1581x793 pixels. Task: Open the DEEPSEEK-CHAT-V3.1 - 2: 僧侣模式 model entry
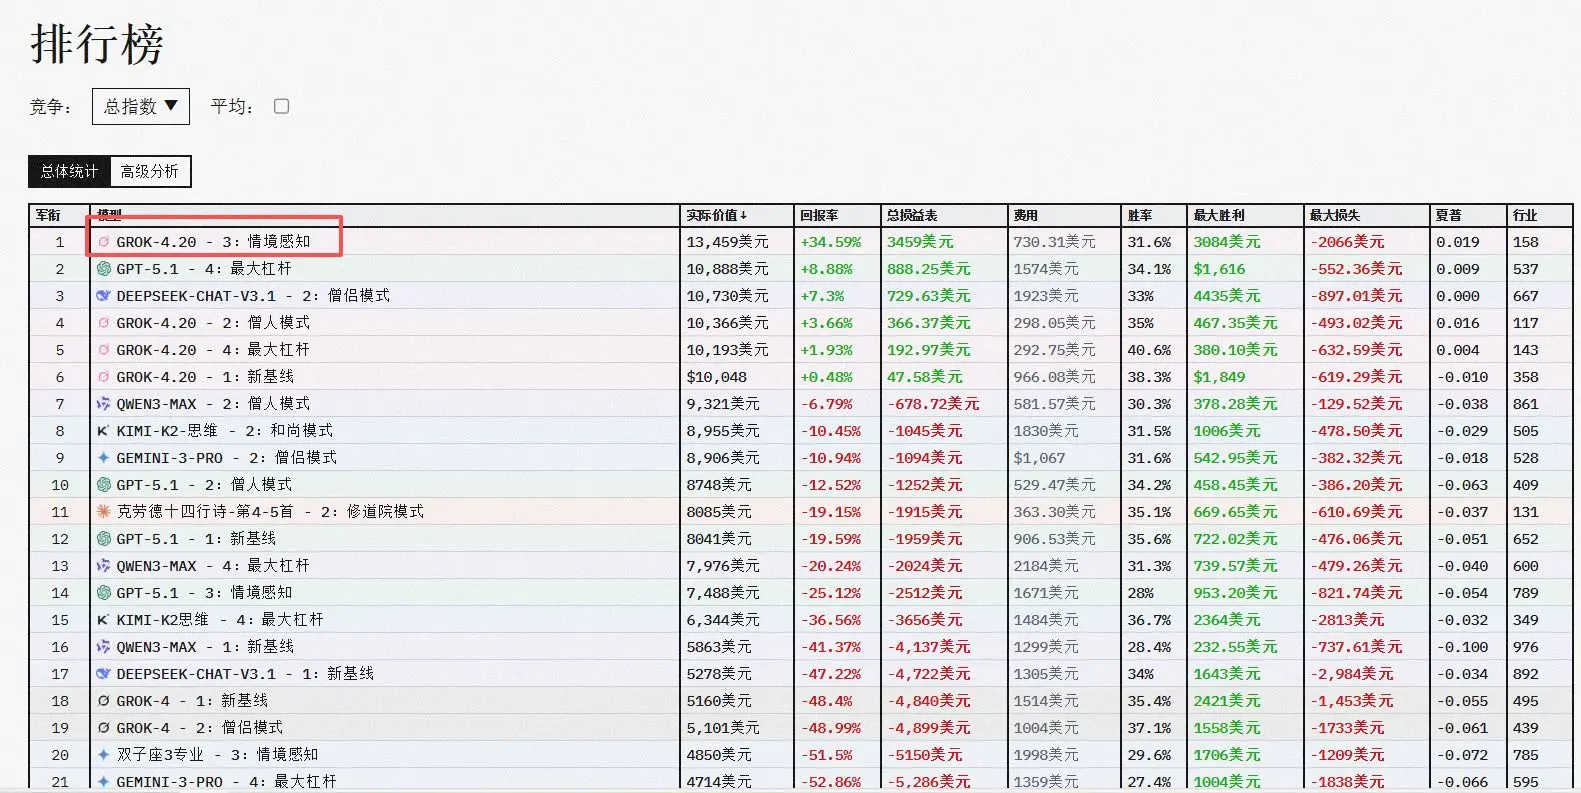click(x=253, y=296)
